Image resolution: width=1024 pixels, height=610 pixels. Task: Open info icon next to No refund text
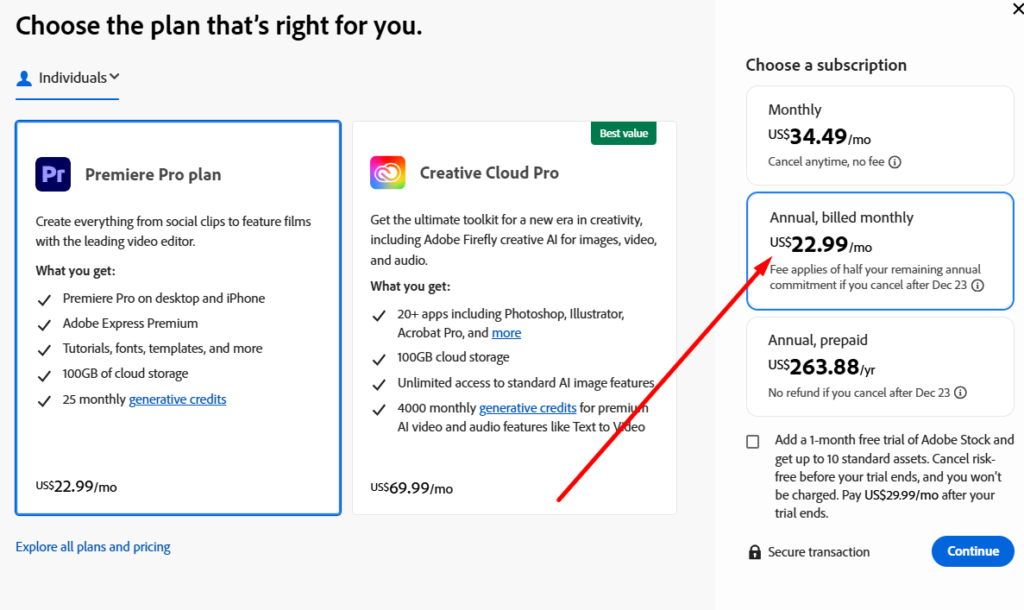click(959, 393)
